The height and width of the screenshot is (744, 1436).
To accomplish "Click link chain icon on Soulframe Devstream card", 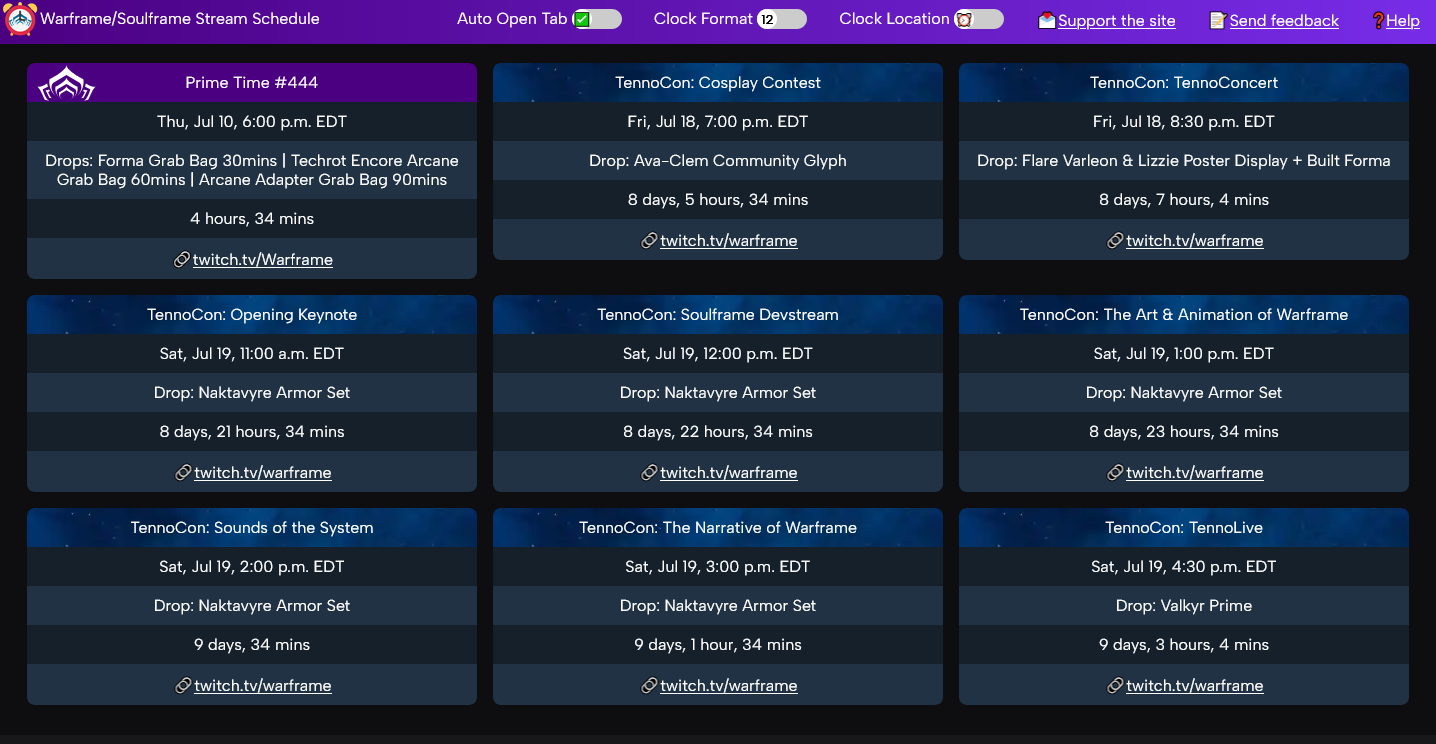I will click(649, 472).
